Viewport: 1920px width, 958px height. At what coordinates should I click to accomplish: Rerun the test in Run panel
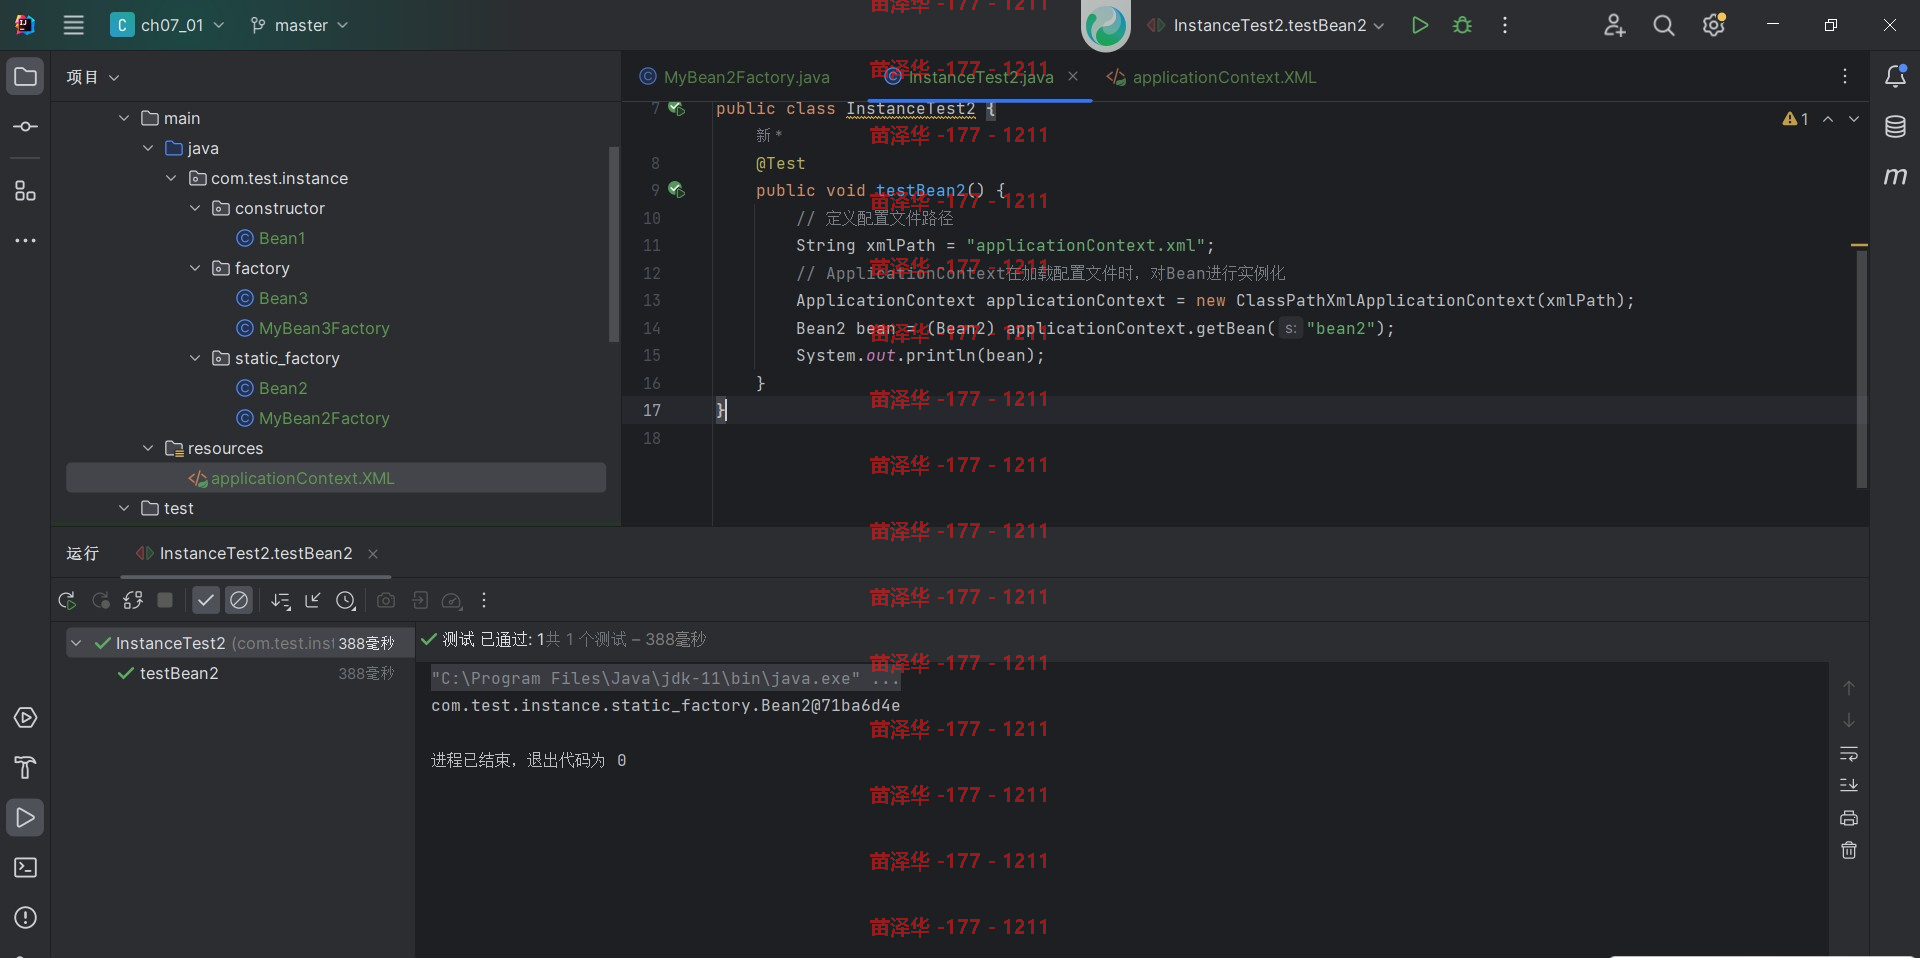[67, 600]
